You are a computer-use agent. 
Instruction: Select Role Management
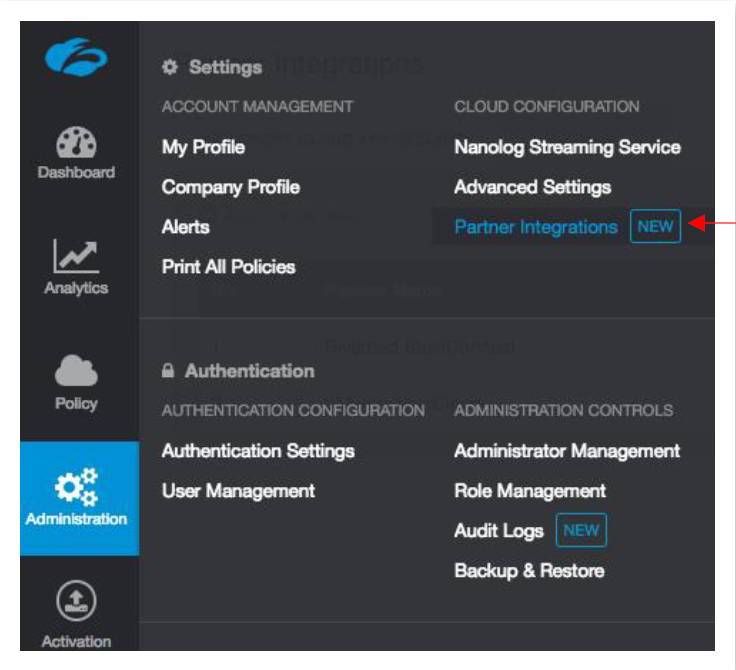(530, 491)
